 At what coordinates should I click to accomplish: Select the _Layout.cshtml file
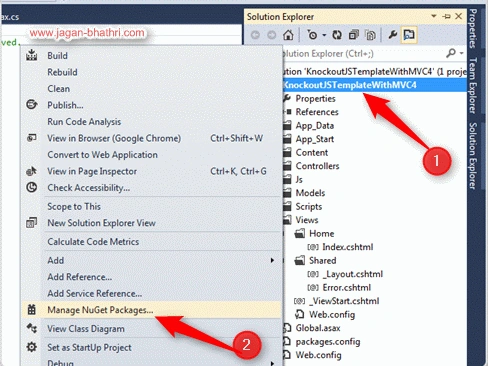(353, 274)
